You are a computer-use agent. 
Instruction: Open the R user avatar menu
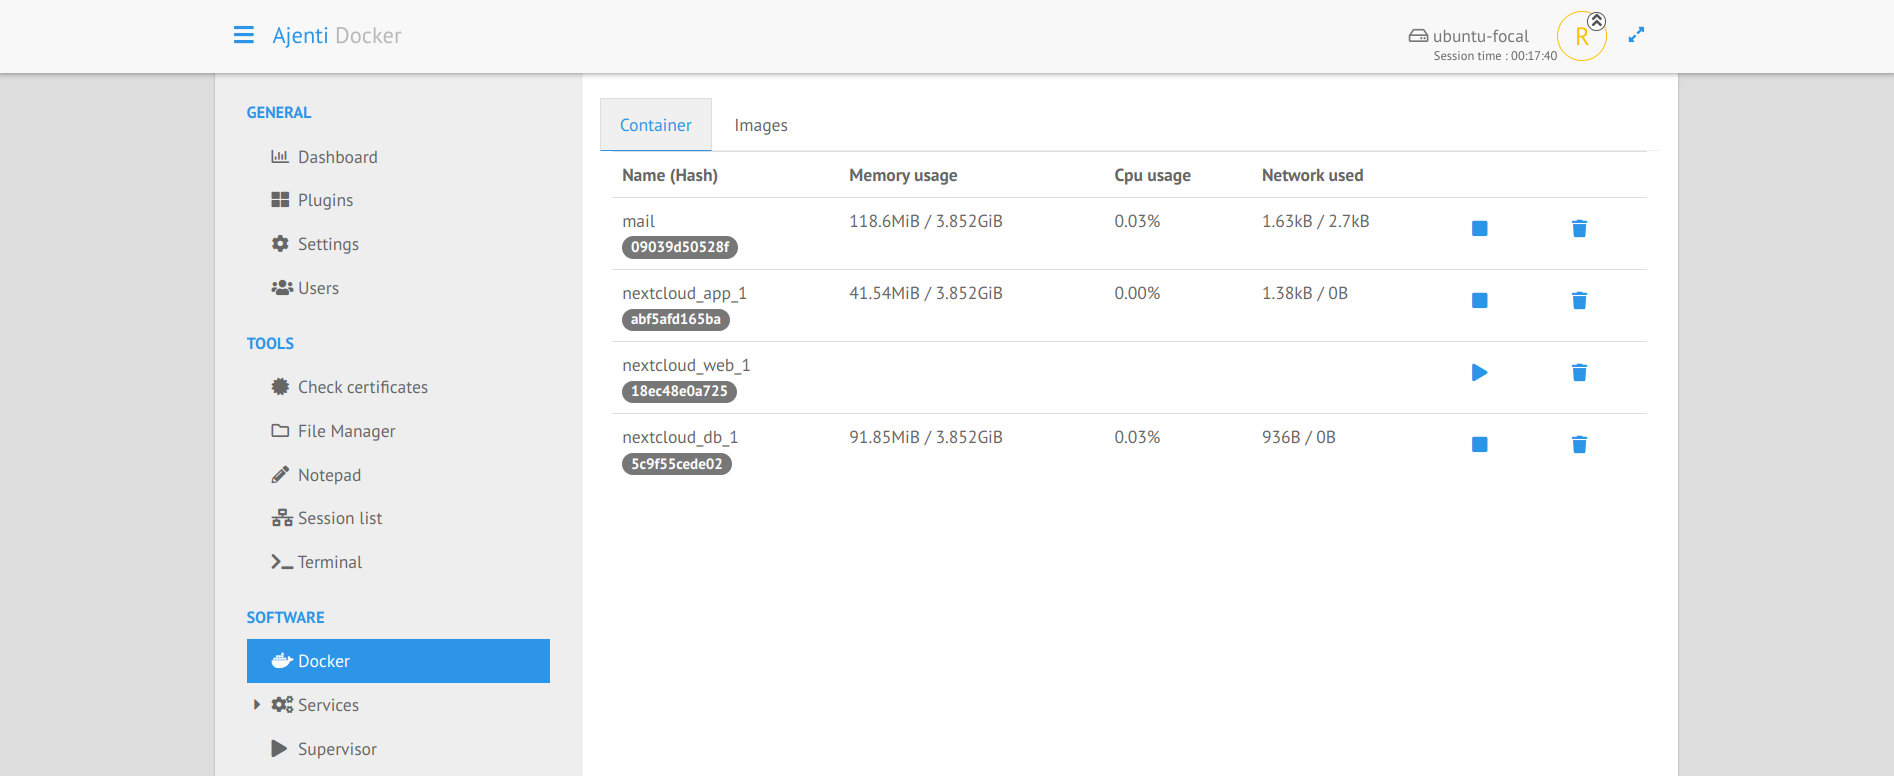click(x=1582, y=36)
